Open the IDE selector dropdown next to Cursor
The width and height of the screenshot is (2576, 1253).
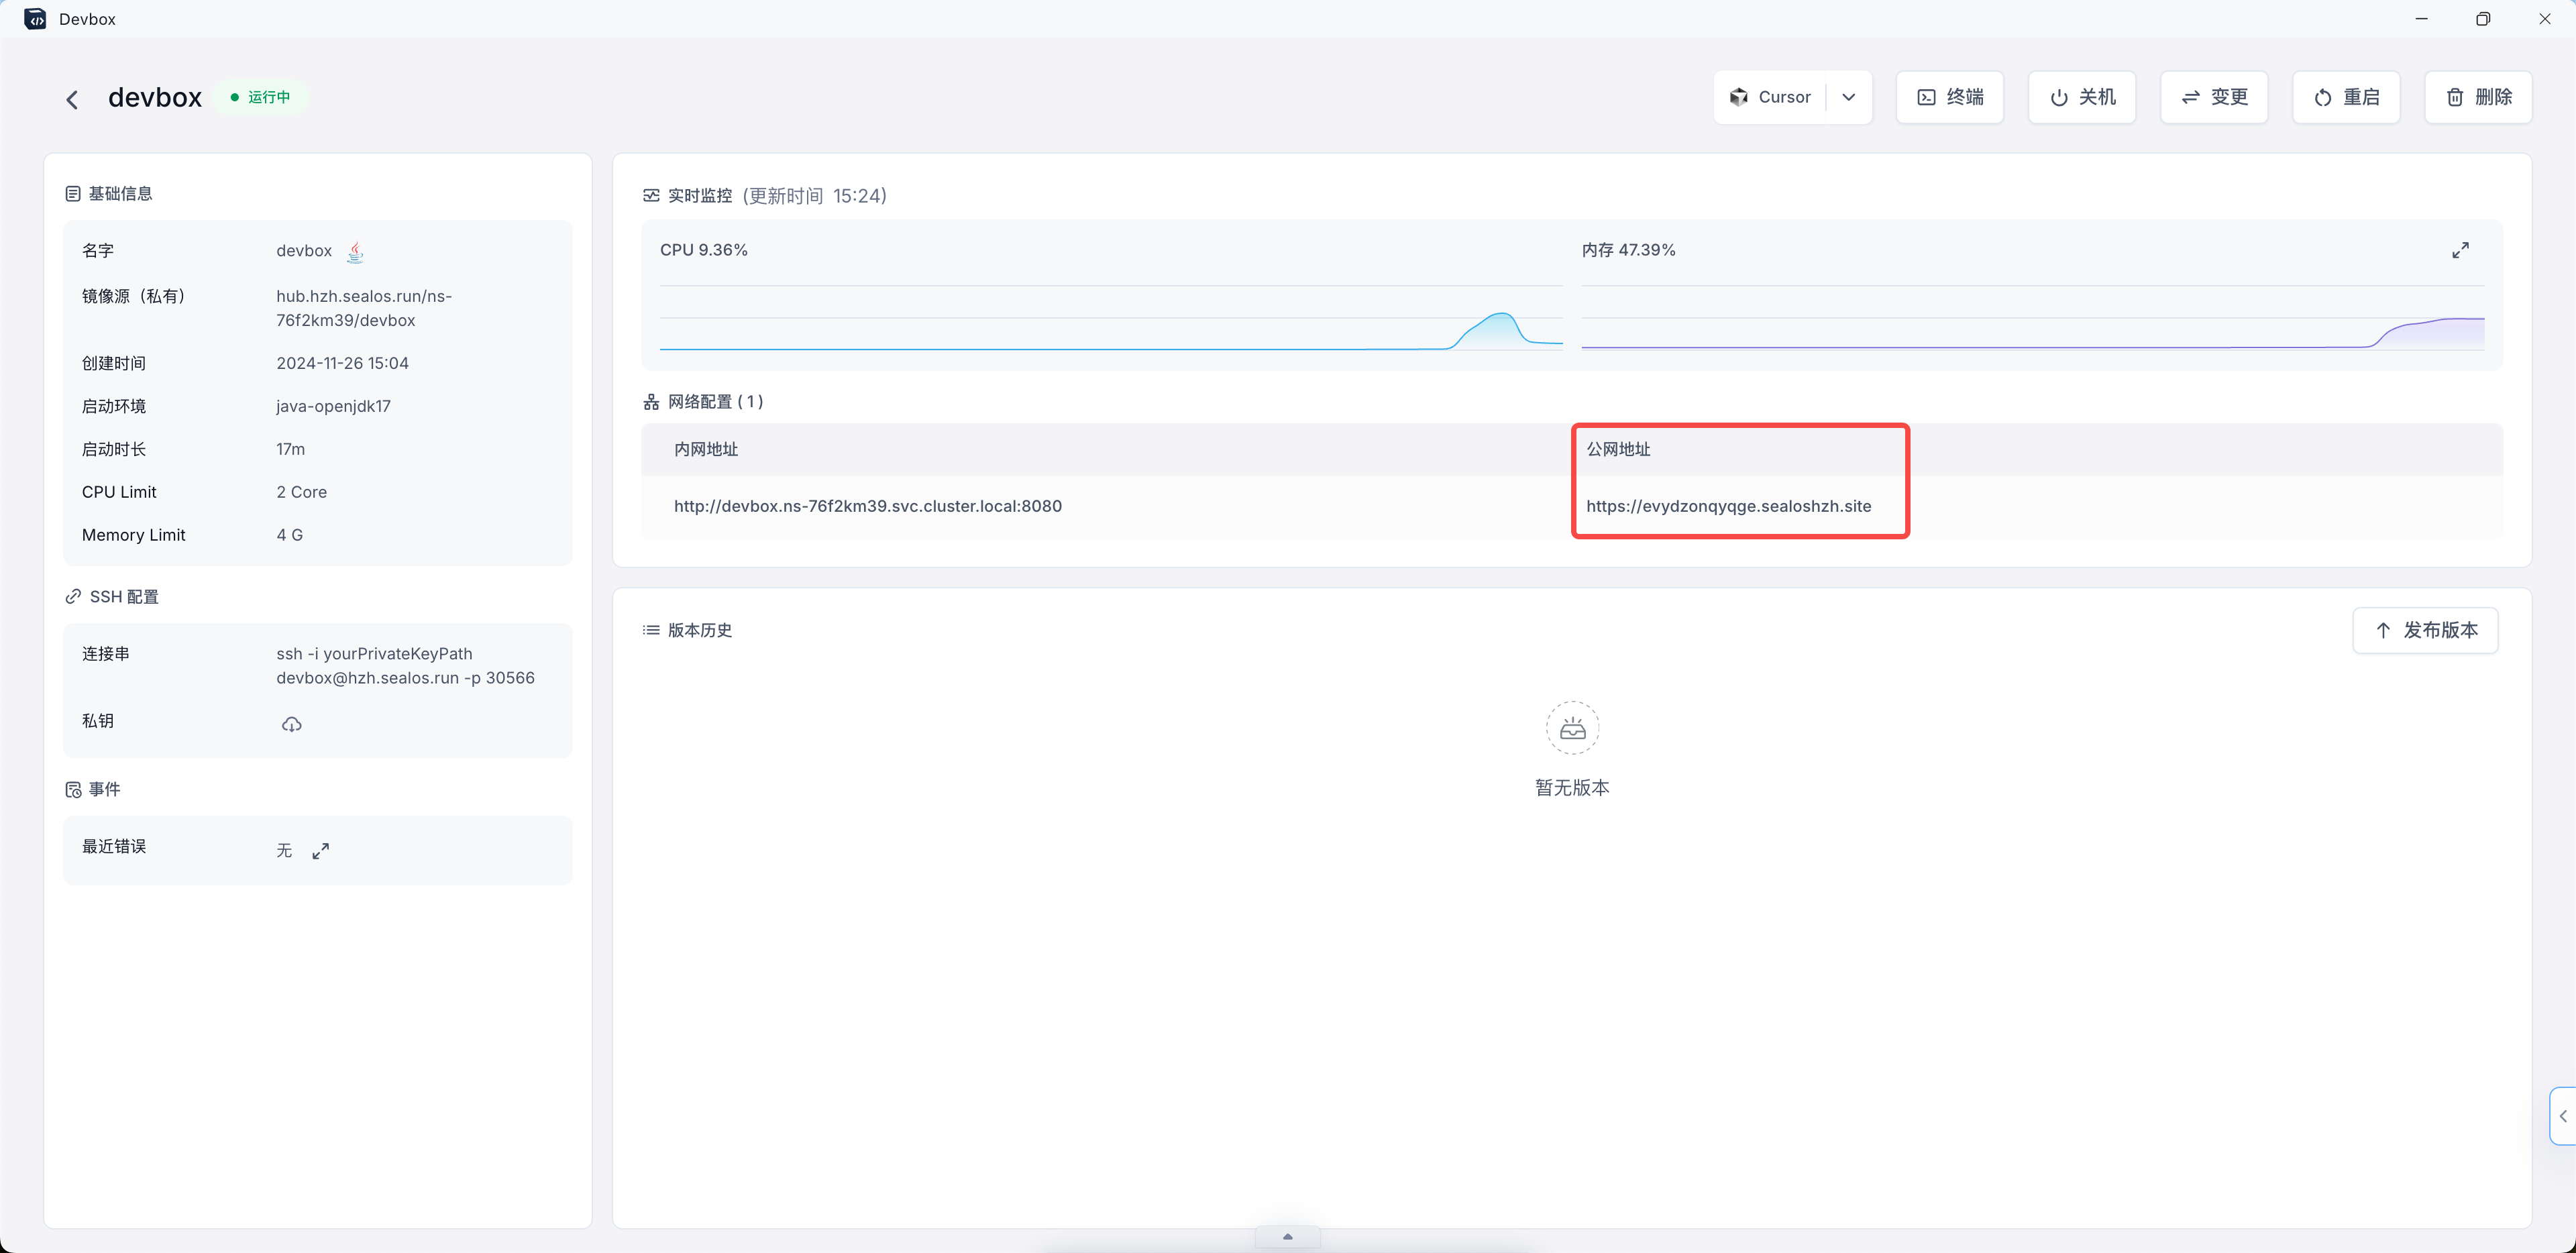click(x=1848, y=97)
